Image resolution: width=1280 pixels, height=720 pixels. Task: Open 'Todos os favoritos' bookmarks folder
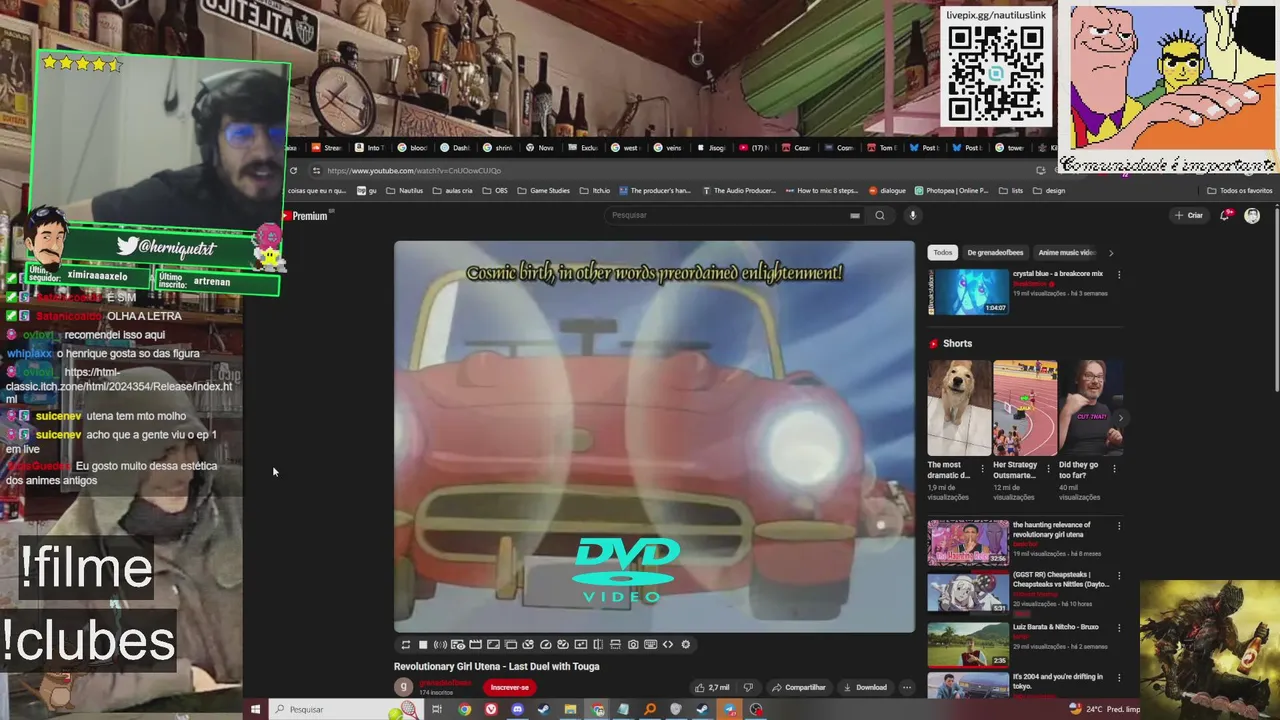point(1240,191)
